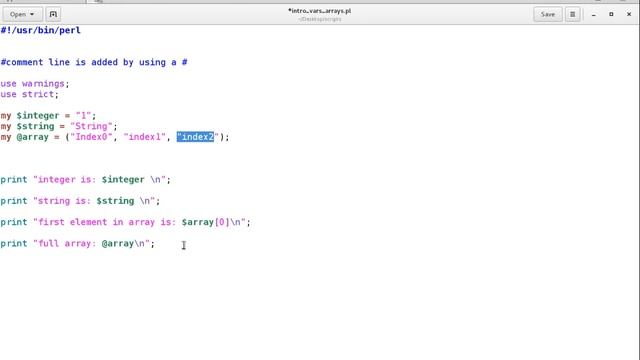
Task: Click the "$integer" variable in its declaration line
Action: pyautogui.click(x=38, y=116)
